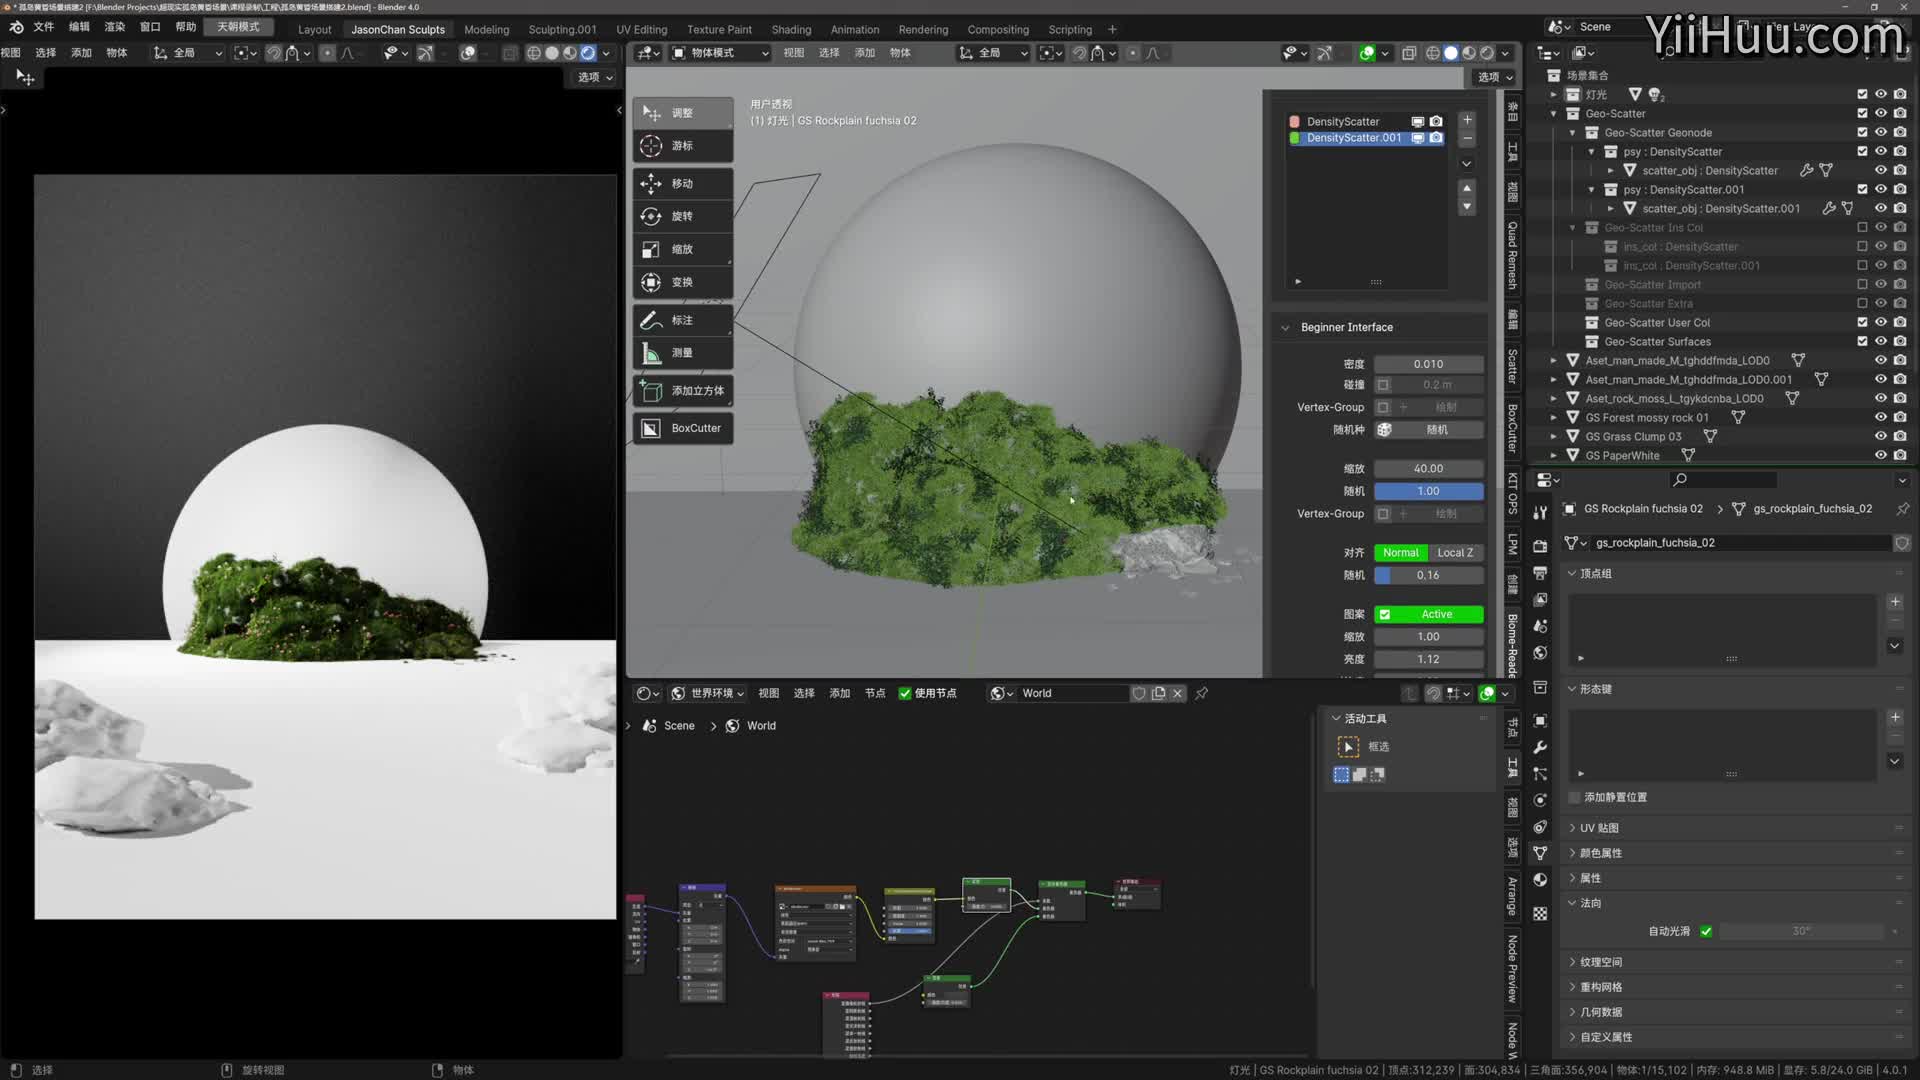Screen dimensions: 1920x1080
Task: Disable render for Geo-Scatter Surfaces collection
Action: click(1899, 342)
